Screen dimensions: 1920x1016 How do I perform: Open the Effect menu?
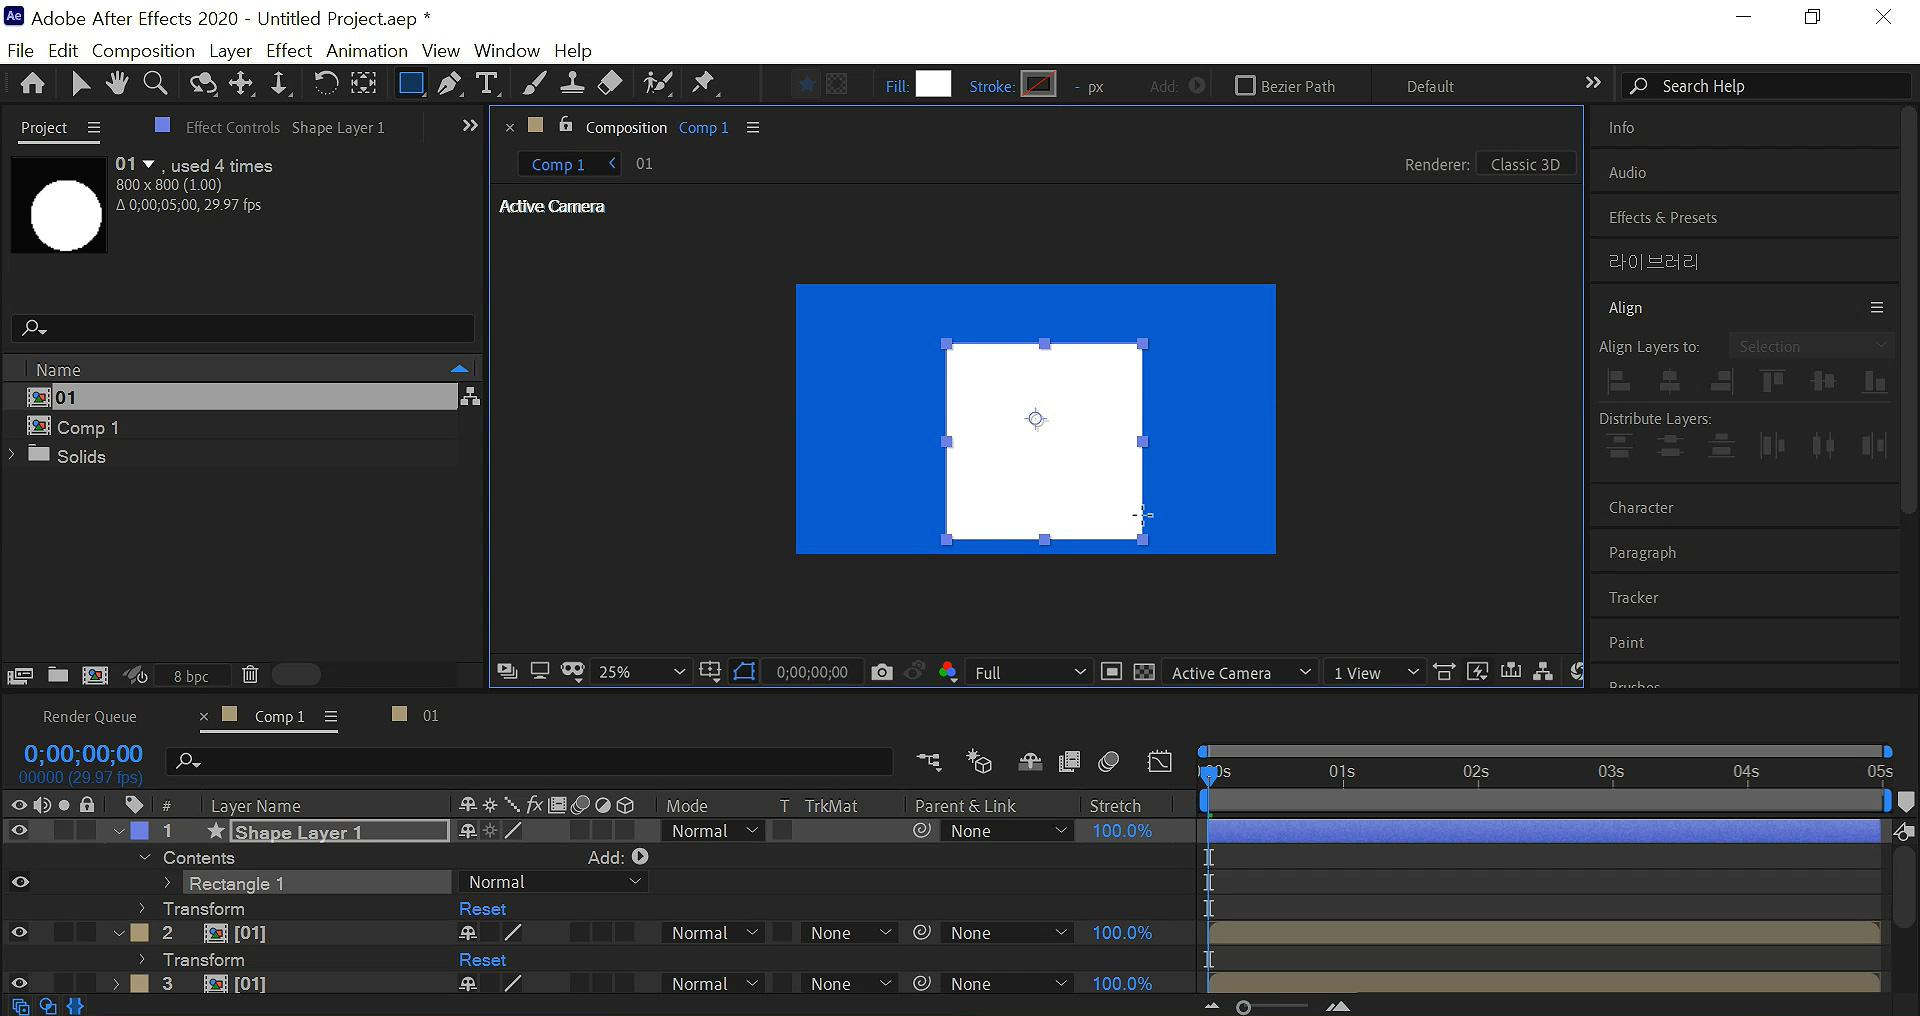(288, 50)
